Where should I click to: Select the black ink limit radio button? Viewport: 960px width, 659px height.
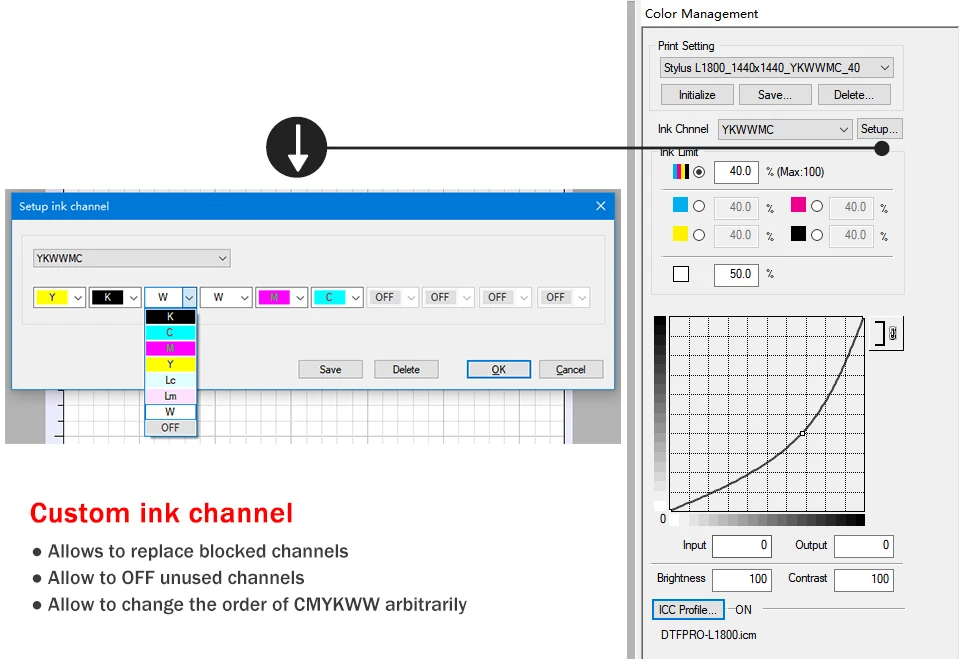817,235
